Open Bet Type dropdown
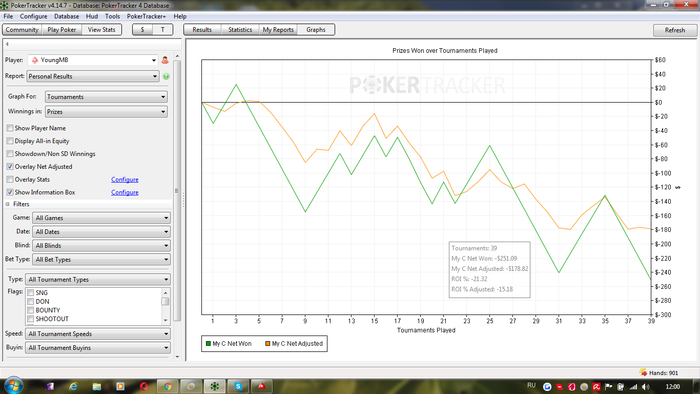The image size is (700, 394). pyautogui.click(x=101, y=259)
